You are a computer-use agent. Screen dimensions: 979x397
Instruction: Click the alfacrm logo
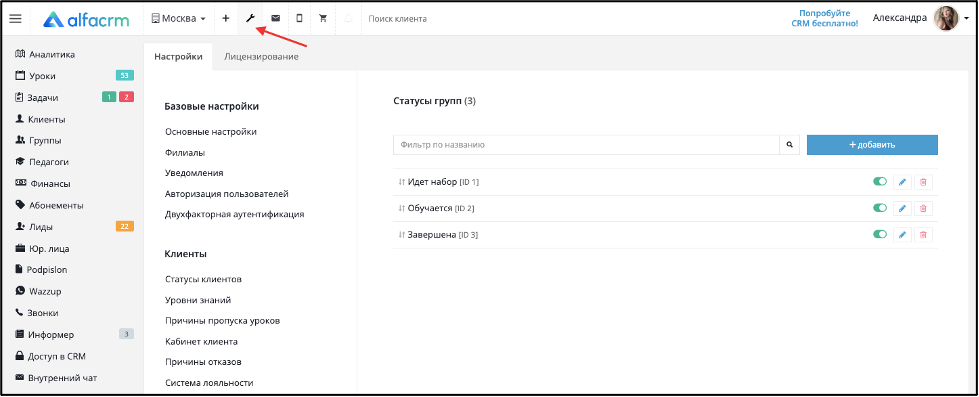86,19
